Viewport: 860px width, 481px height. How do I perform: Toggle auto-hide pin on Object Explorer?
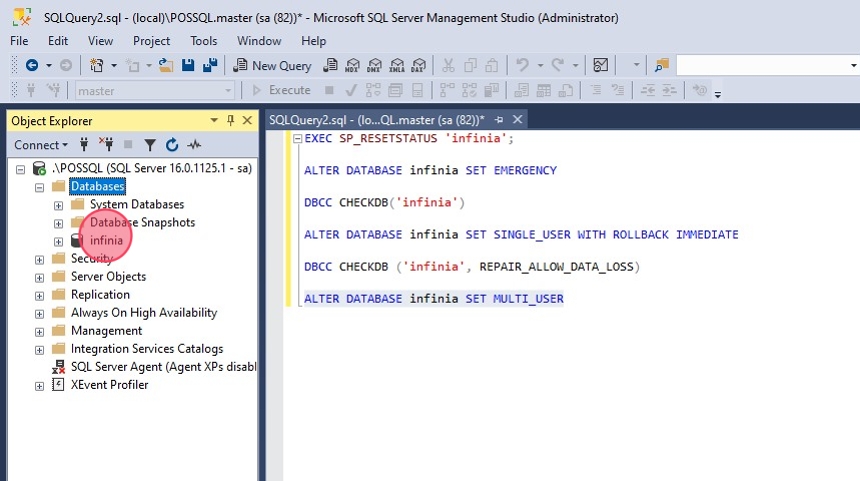click(231, 121)
